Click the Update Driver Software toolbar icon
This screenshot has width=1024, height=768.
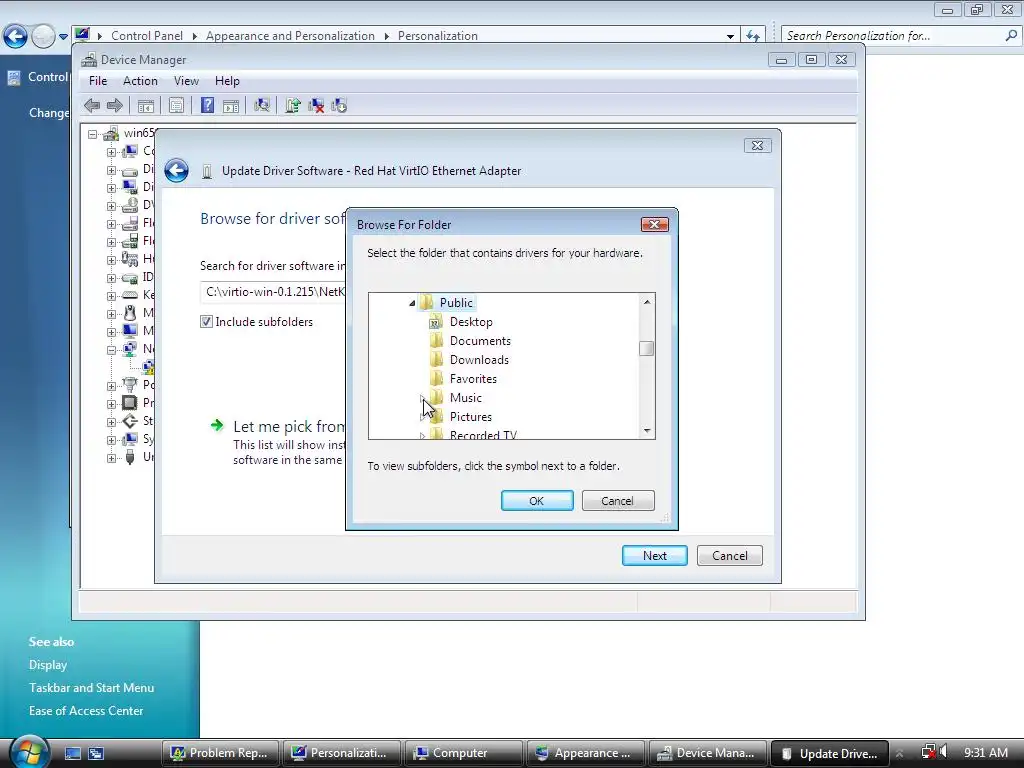(293, 105)
